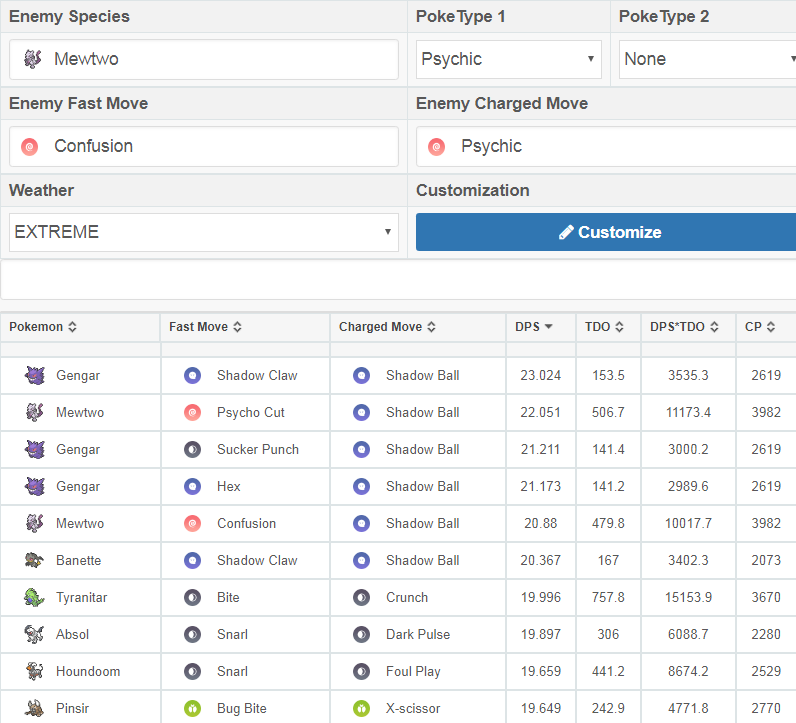Click the TDO value 506.7
796x723 pixels.
coord(608,413)
